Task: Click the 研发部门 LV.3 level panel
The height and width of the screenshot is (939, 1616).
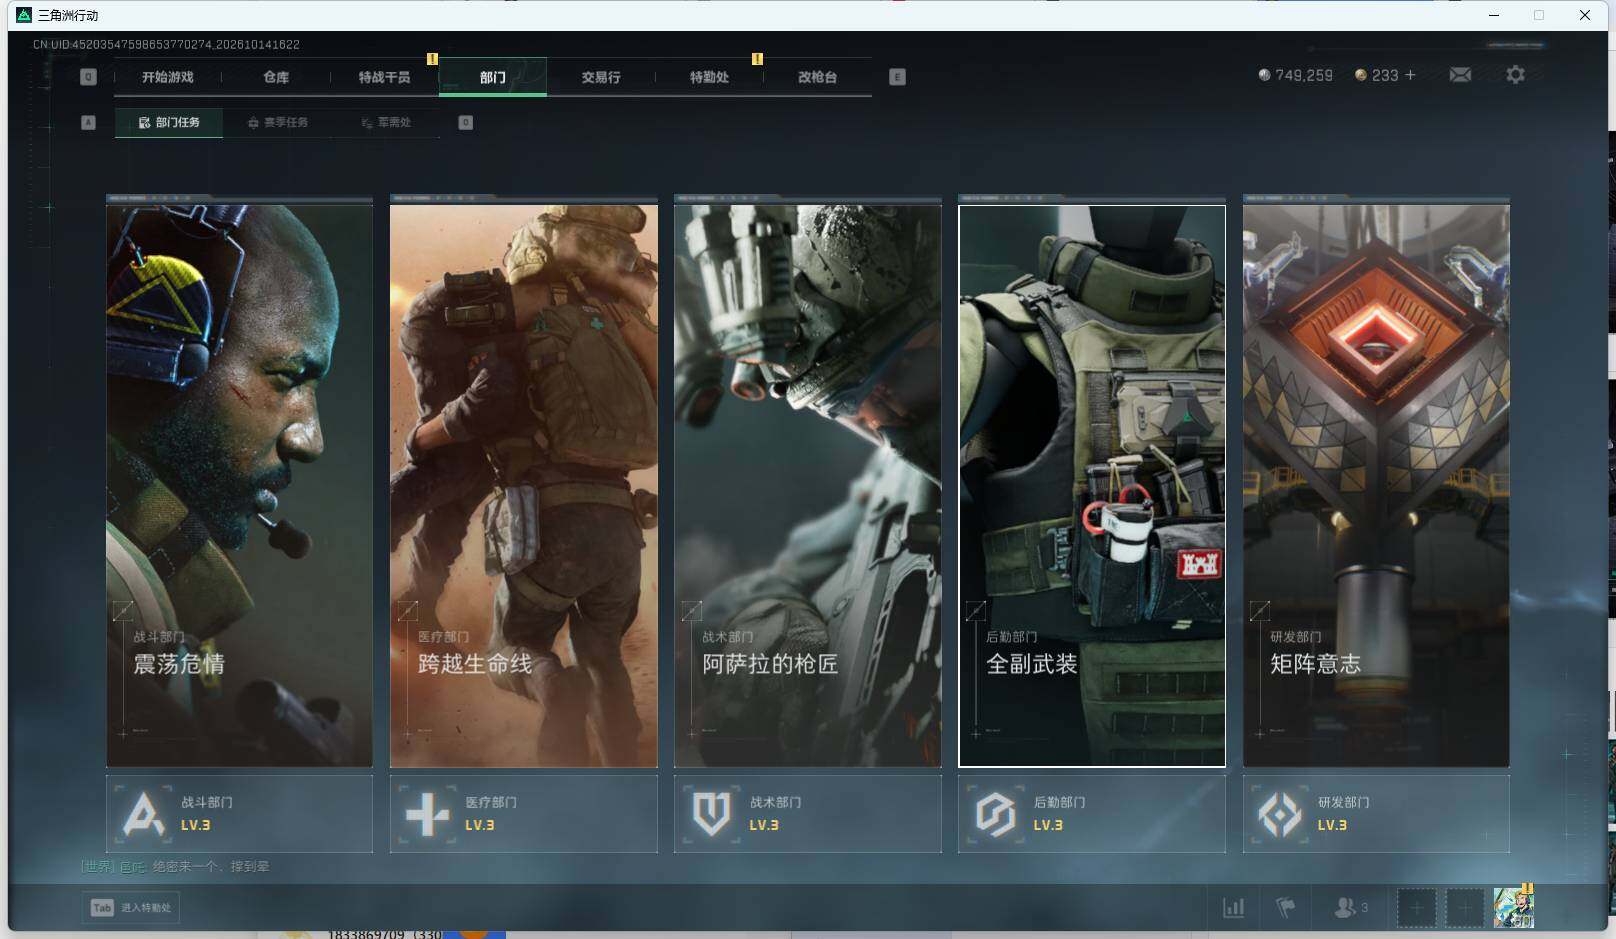Action: click(x=1376, y=814)
